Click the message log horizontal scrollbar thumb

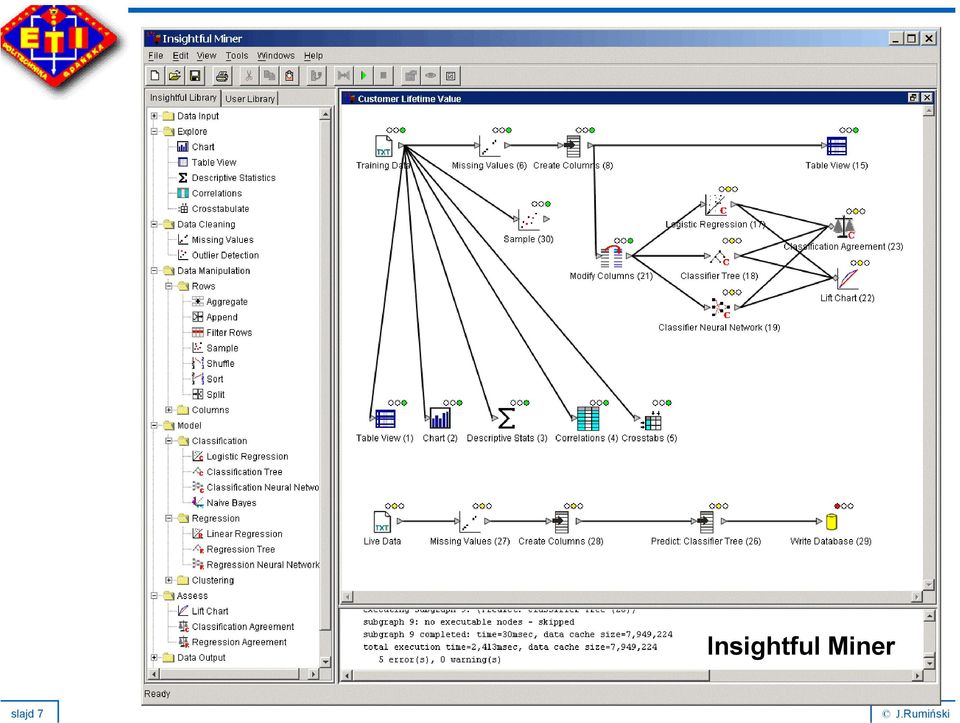pyautogui.click(x=531, y=675)
